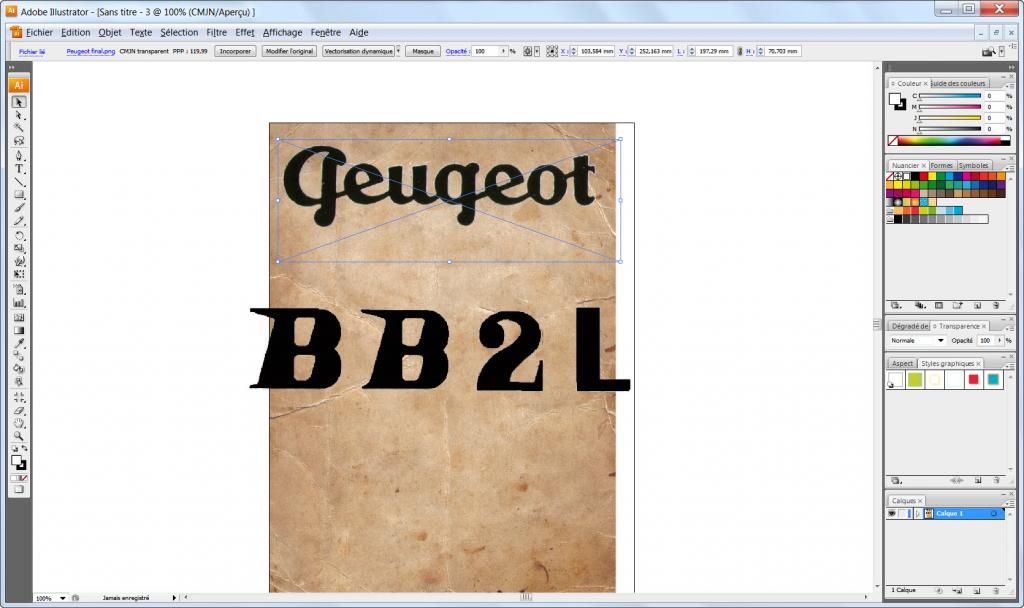Click the fill and stroke color indicator in toolbox
The width and height of the screenshot is (1024, 608).
click(x=19, y=463)
